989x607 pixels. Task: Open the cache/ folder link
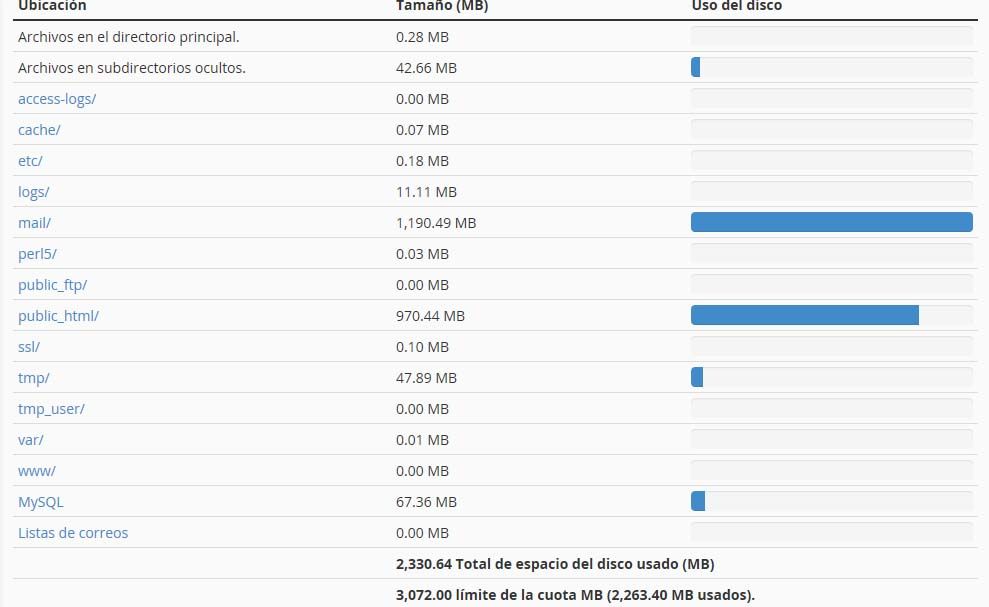click(39, 130)
